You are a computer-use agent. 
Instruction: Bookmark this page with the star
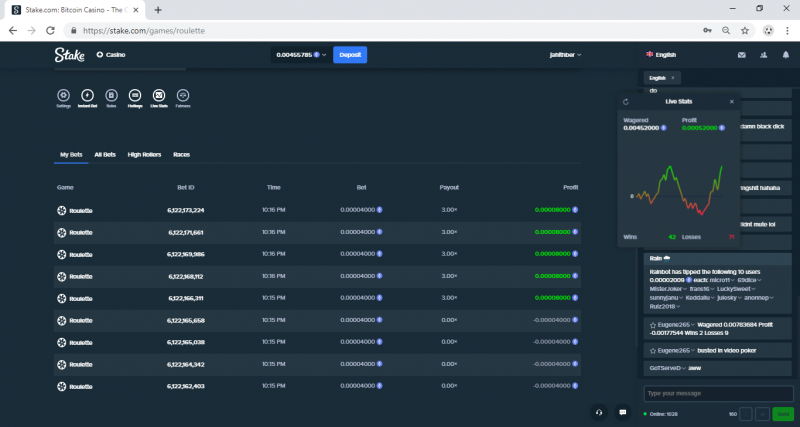(745, 31)
